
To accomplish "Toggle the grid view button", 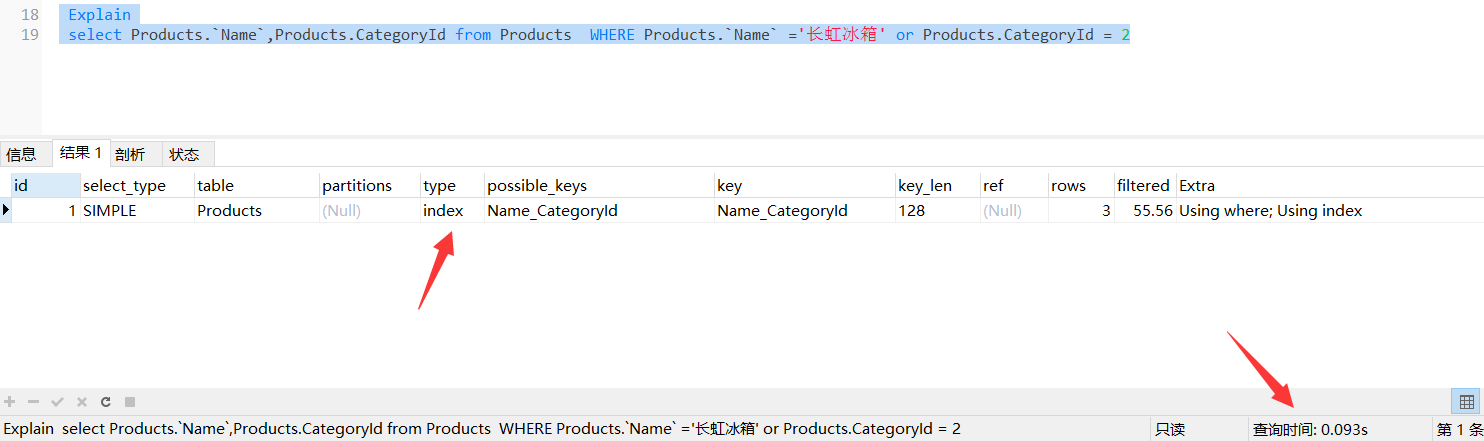I will [x=1466, y=402].
